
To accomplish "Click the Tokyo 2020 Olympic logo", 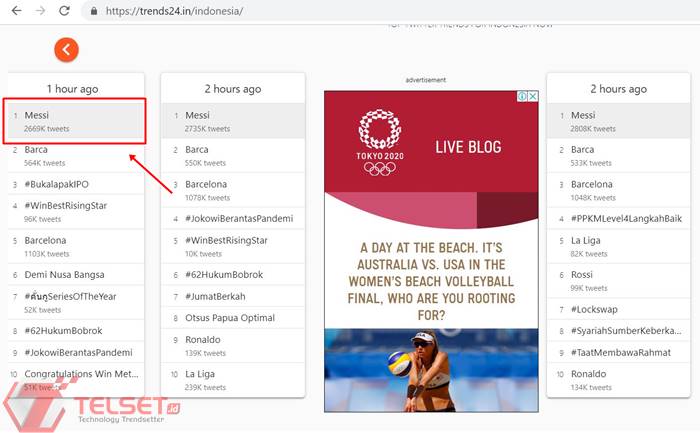I will click(379, 141).
